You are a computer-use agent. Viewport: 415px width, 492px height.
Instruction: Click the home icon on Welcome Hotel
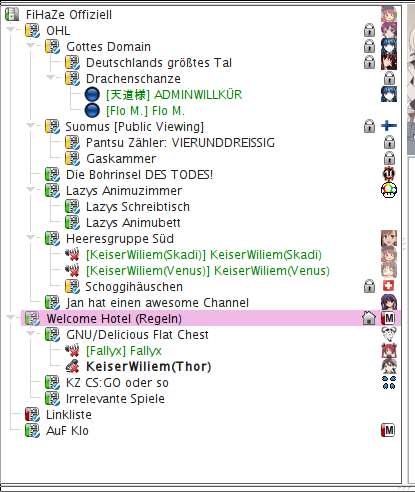(369, 318)
